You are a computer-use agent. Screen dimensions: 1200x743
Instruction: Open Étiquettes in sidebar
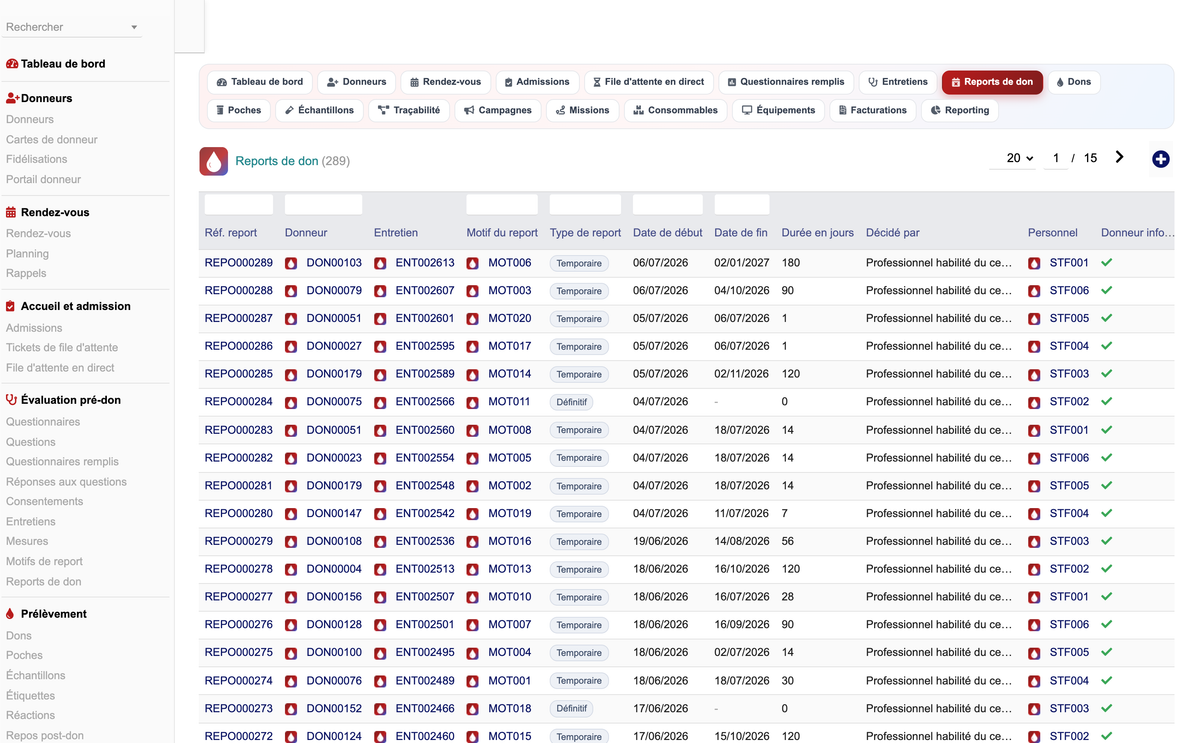30,696
